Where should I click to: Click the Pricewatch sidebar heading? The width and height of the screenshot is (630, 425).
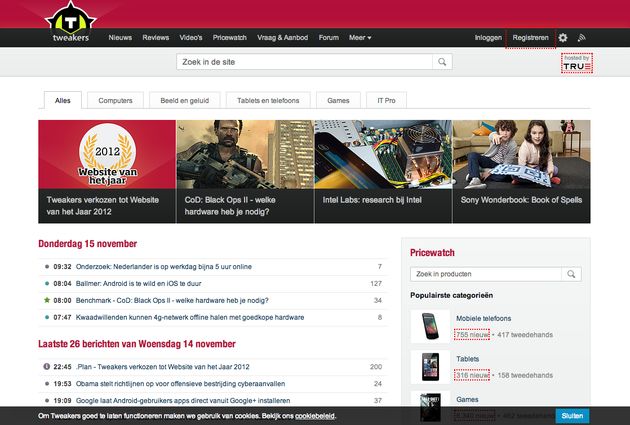(432, 253)
